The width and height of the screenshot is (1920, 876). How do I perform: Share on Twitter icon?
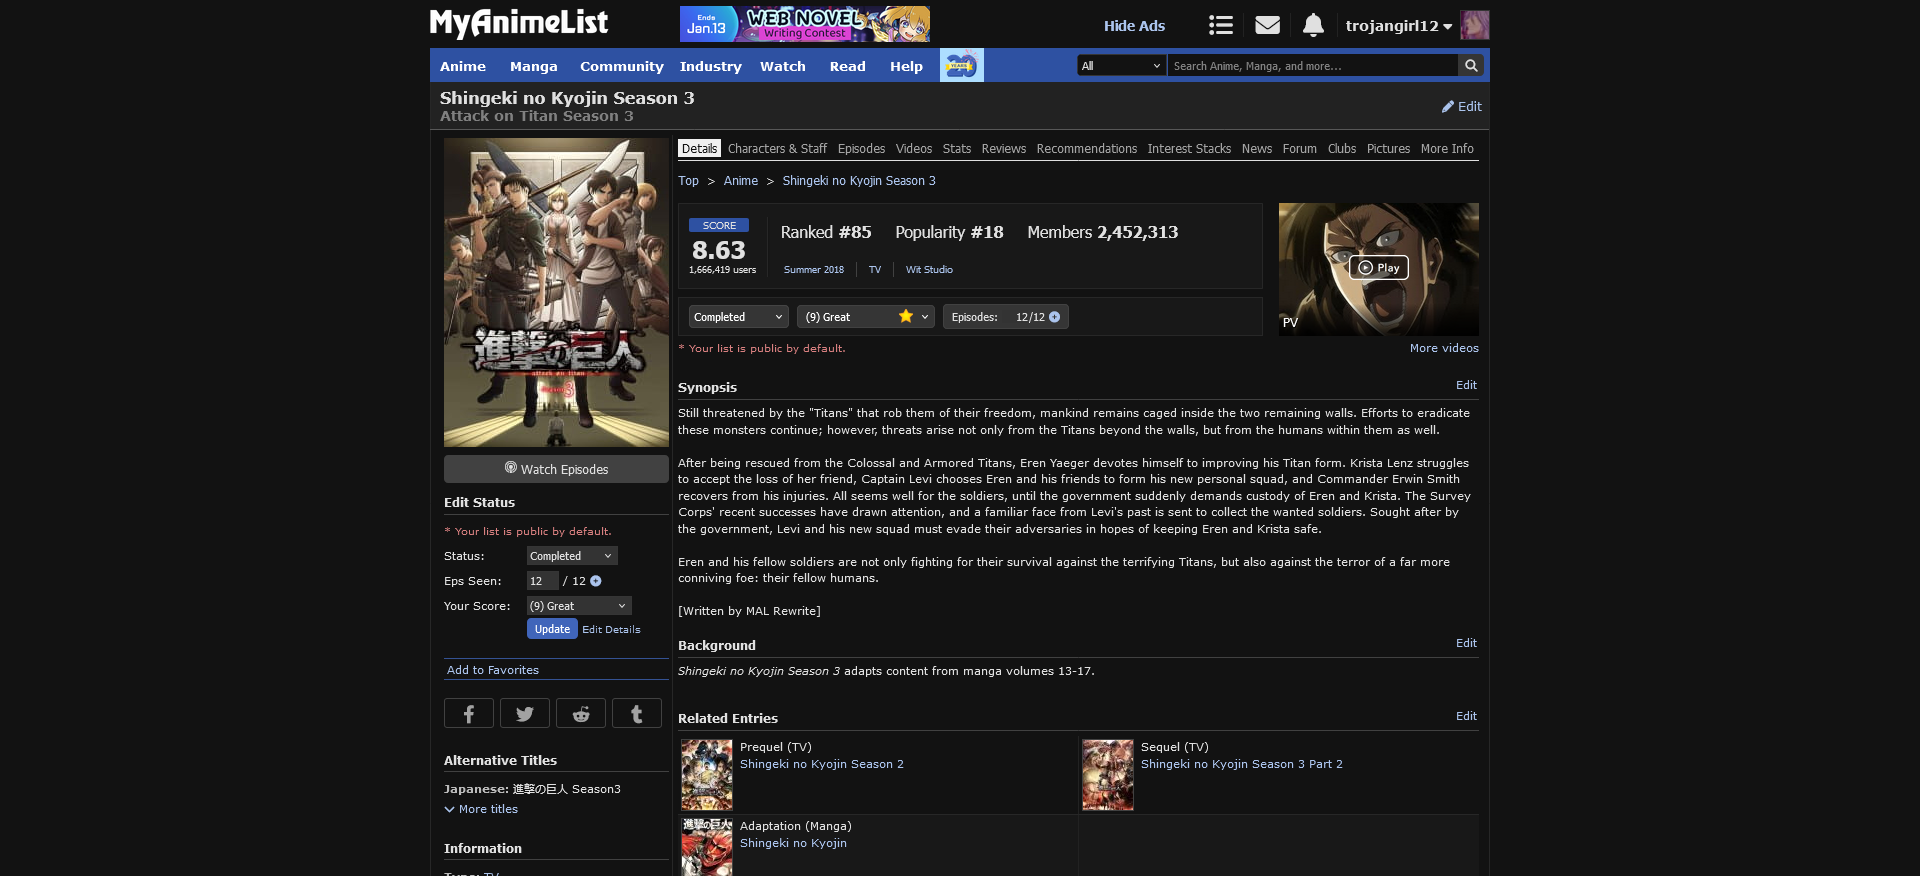[525, 713]
